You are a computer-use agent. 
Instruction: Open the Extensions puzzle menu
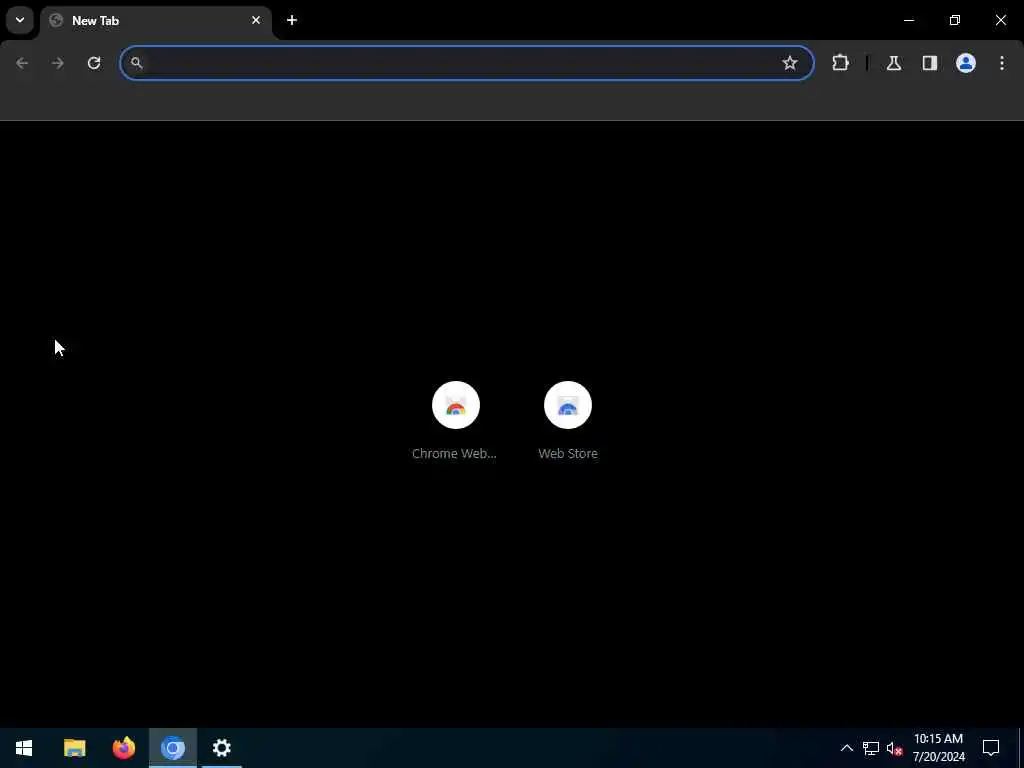(840, 63)
